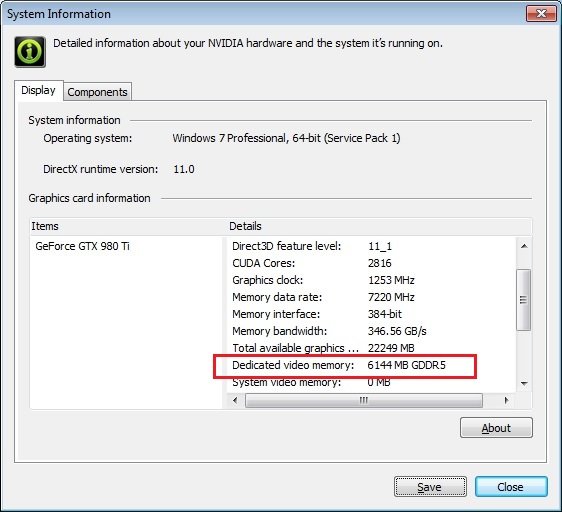Select the Memory bandwidth row
The height and width of the screenshot is (512, 562).
pyautogui.click(x=371, y=331)
